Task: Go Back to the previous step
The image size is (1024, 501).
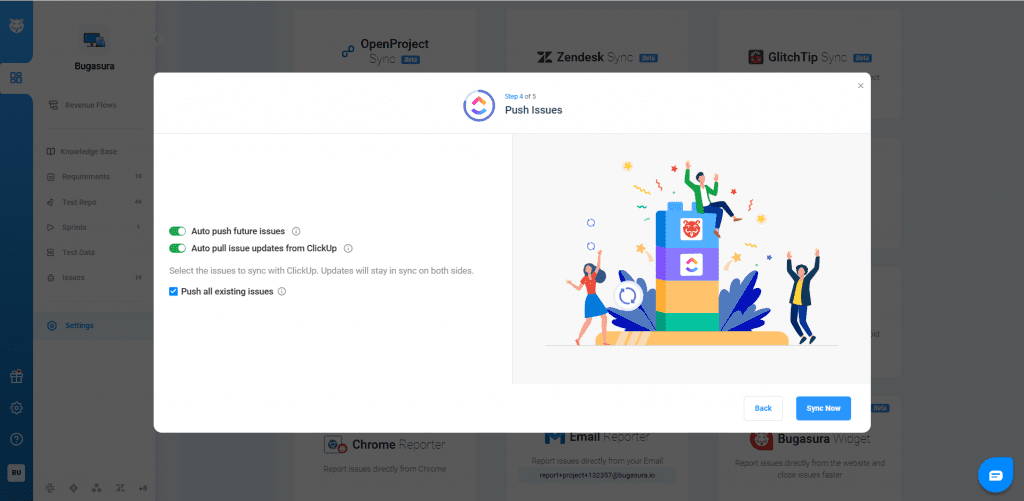Action: (763, 408)
